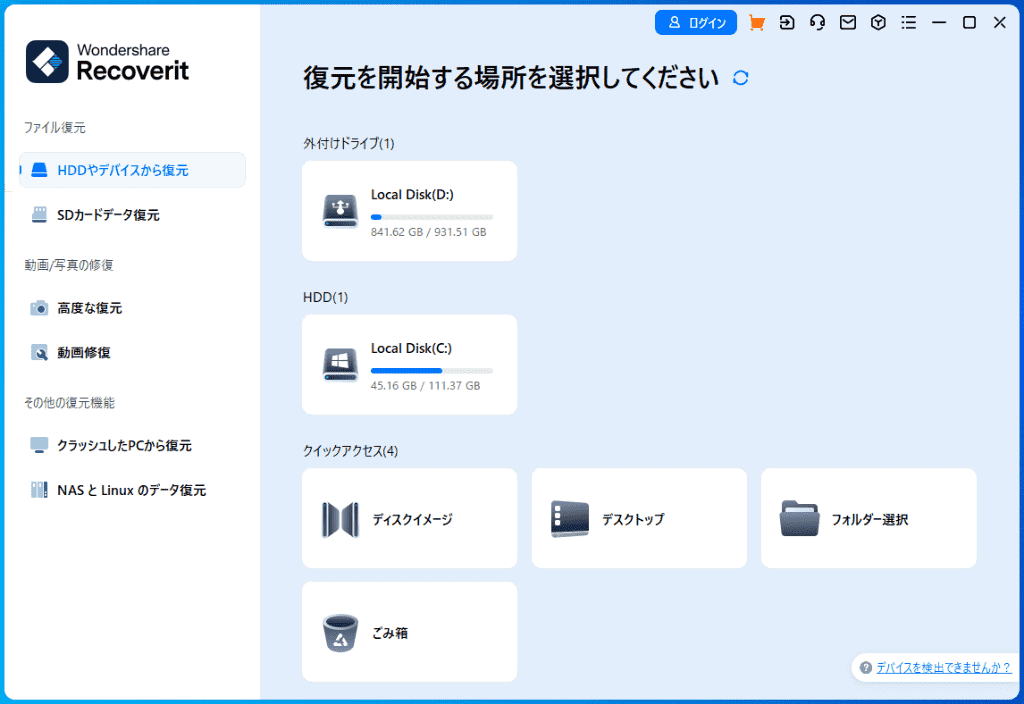Viewport: 1024px width, 704px height.
Task: Click the Local Disk(C:) usage bar
Action: (x=432, y=370)
